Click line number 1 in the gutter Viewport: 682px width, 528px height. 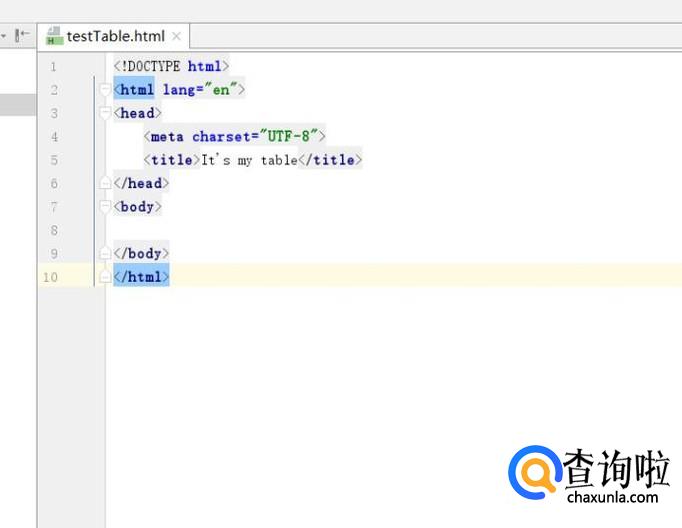tap(53, 67)
